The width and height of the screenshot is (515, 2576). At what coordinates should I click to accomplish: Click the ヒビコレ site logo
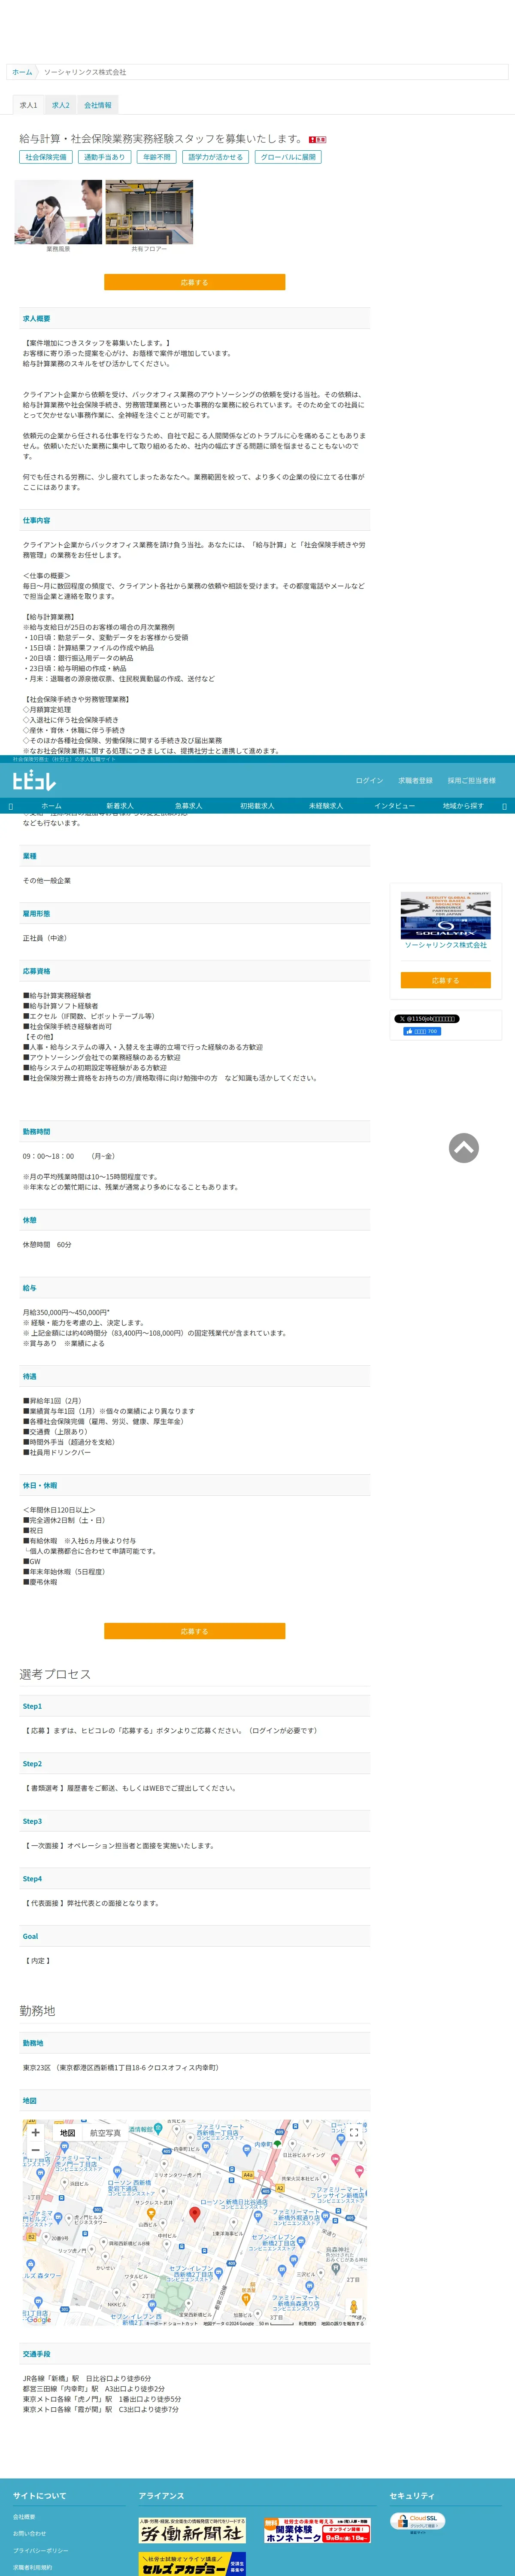pos(34,781)
